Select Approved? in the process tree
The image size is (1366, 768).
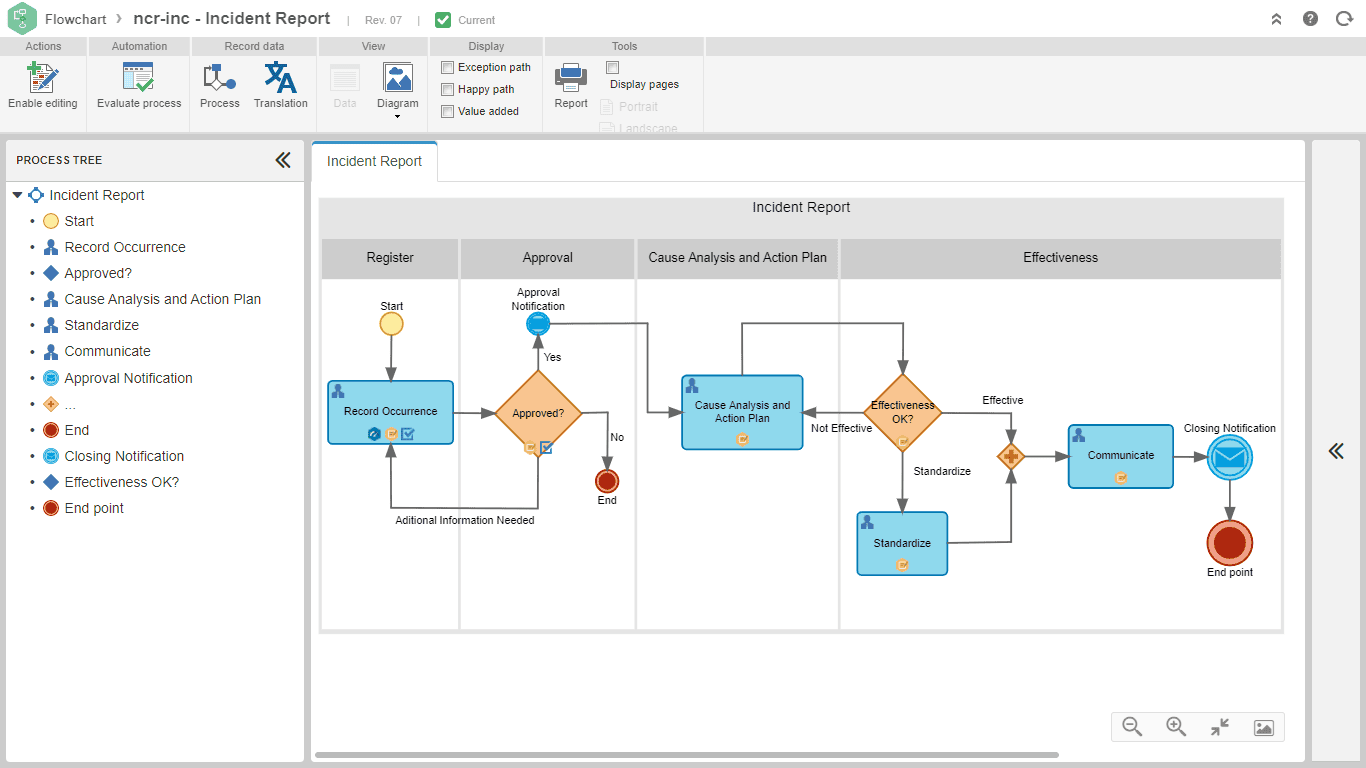pos(98,273)
